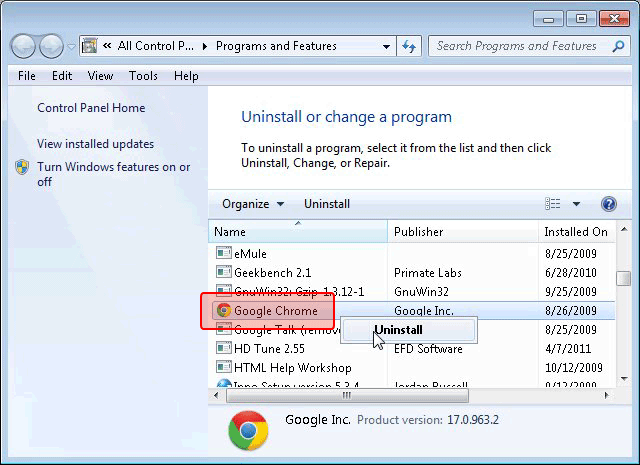The width and height of the screenshot is (640, 465).
Task: Open the Tools menu
Action: point(143,76)
